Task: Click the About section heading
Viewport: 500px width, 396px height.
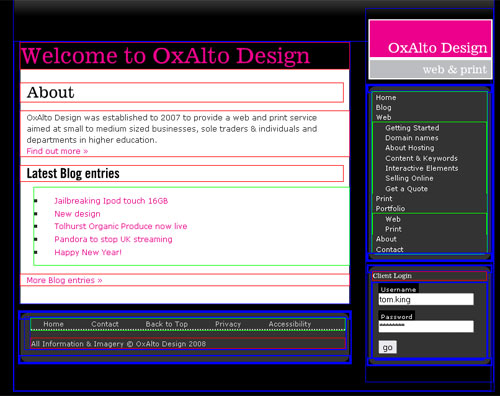Action: [x=50, y=92]
